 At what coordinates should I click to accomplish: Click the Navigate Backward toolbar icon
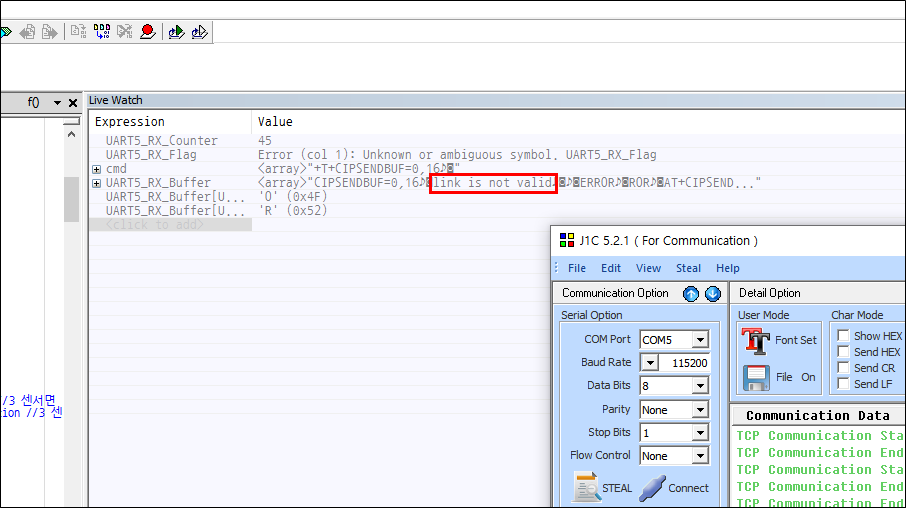coord(27,32)
